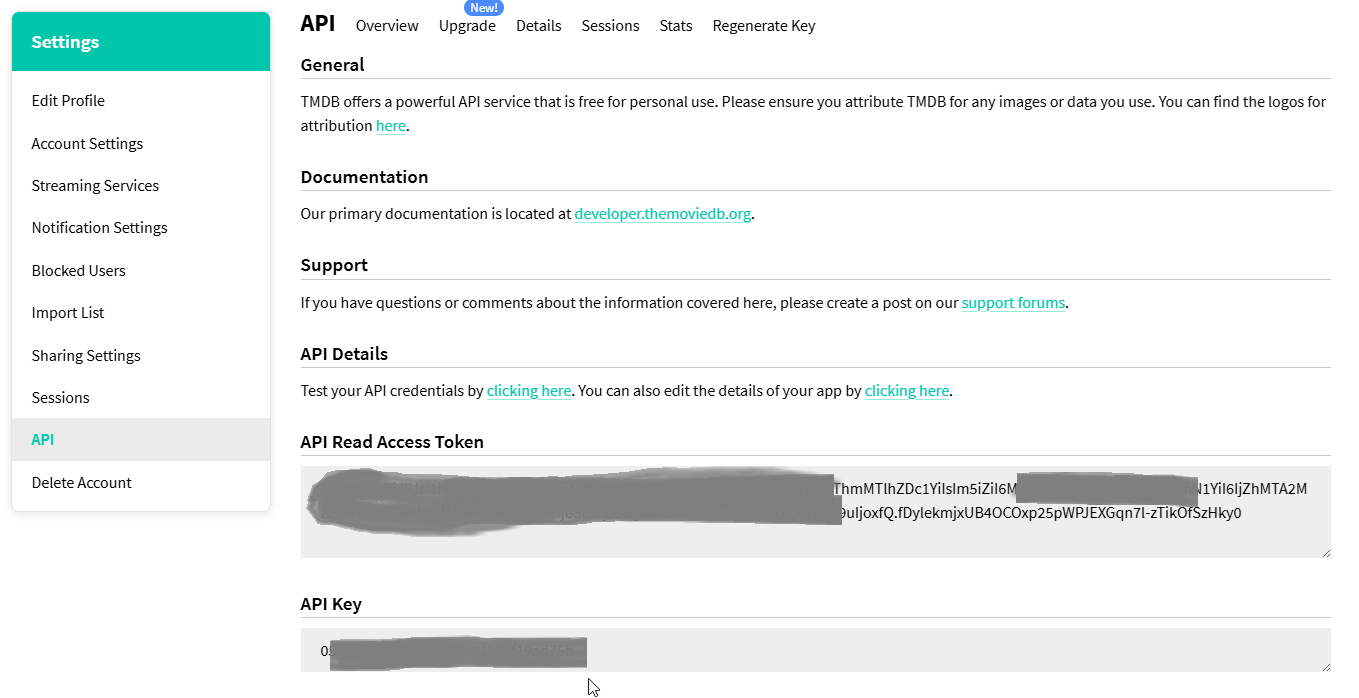Grab the token field resize handle
1359x698 pixels.
click(1325, 552)
